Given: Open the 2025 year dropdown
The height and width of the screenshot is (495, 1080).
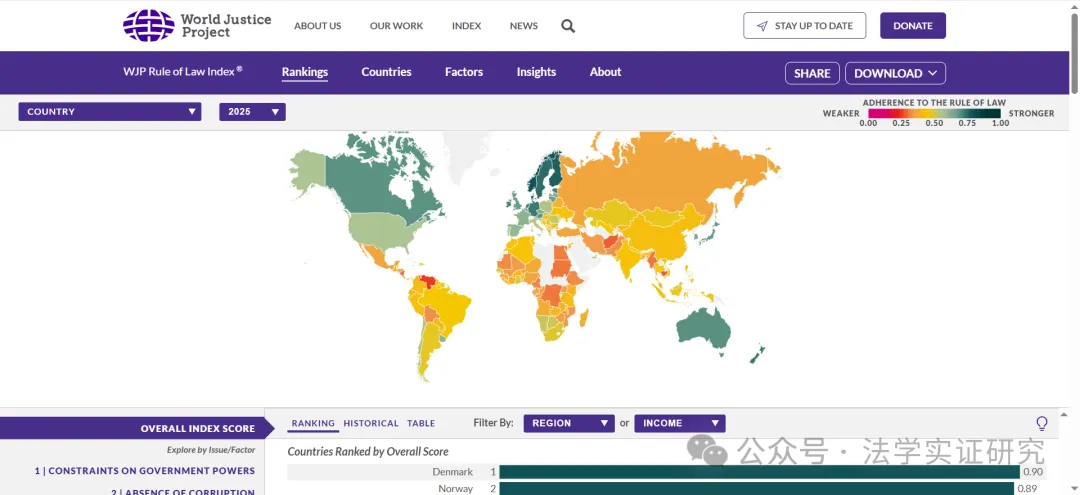Looking at the screenshot, I should (x=252, y=112).
